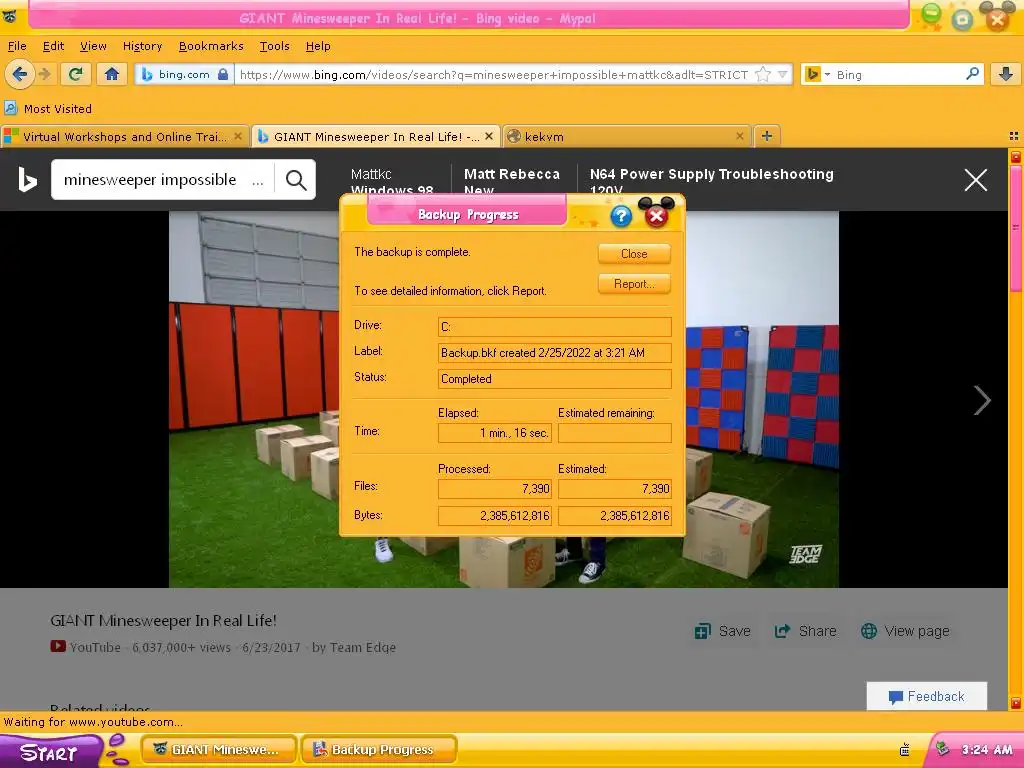1024x768 pixels.
Task: Close the video overlay with X
Action: (976, 180)
